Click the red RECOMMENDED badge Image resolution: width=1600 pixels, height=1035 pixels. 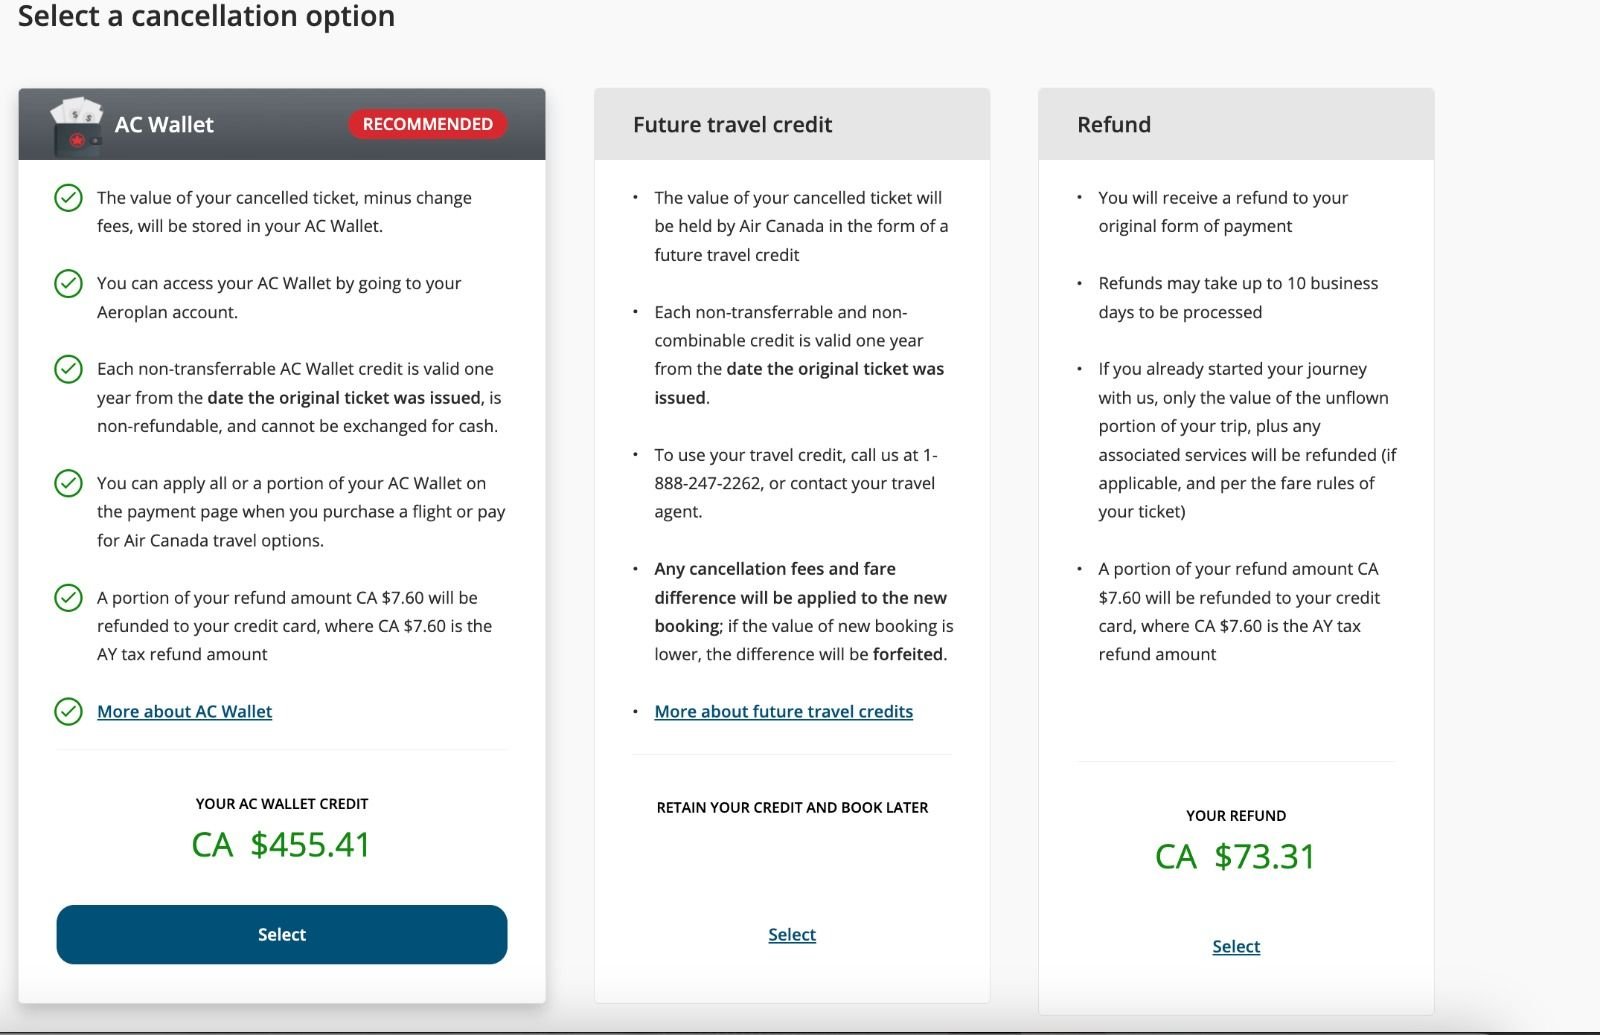click(x=427, y=124)
